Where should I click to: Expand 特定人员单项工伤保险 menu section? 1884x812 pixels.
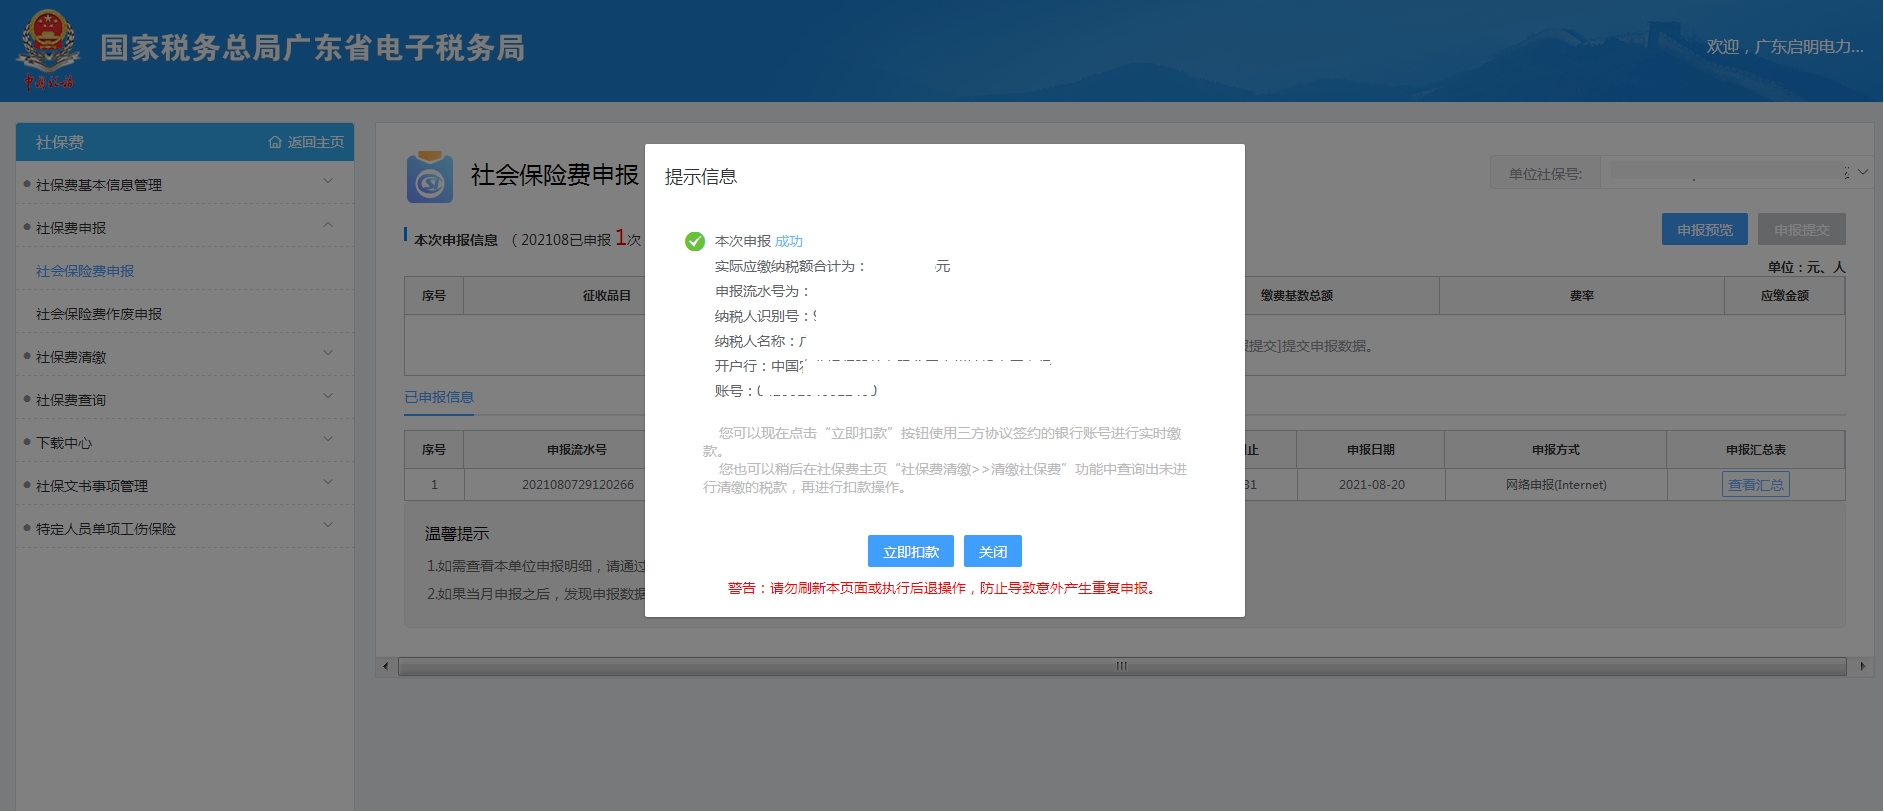[x=185, y=529]
